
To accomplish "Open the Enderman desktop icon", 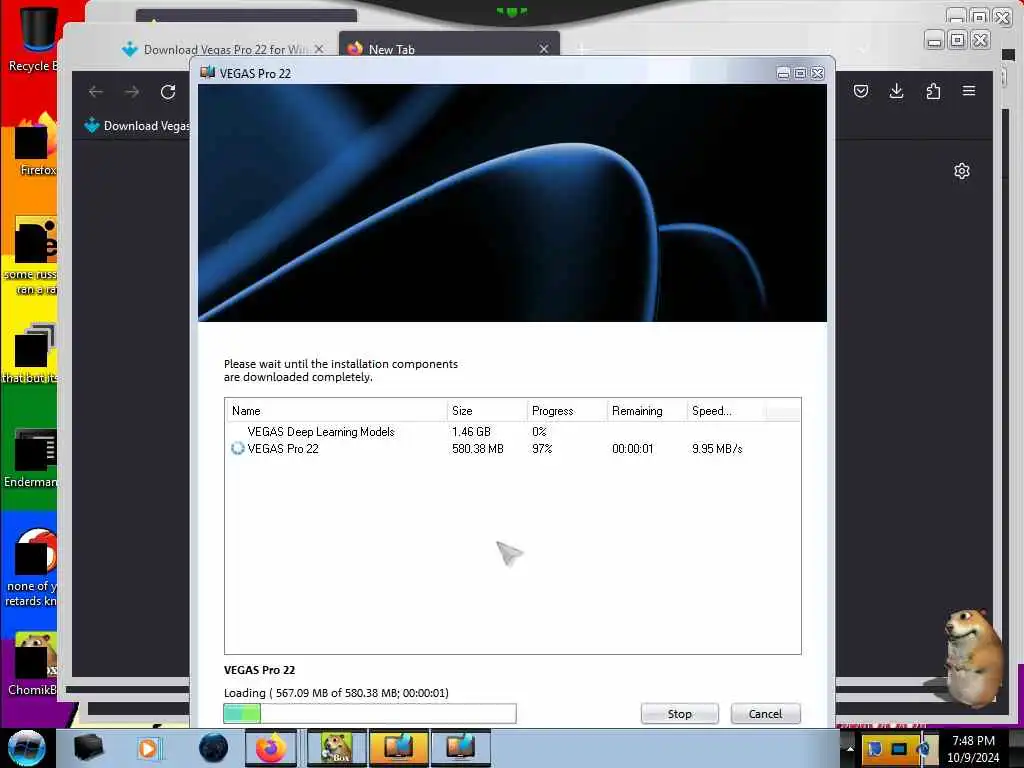I will pos(33,457).
